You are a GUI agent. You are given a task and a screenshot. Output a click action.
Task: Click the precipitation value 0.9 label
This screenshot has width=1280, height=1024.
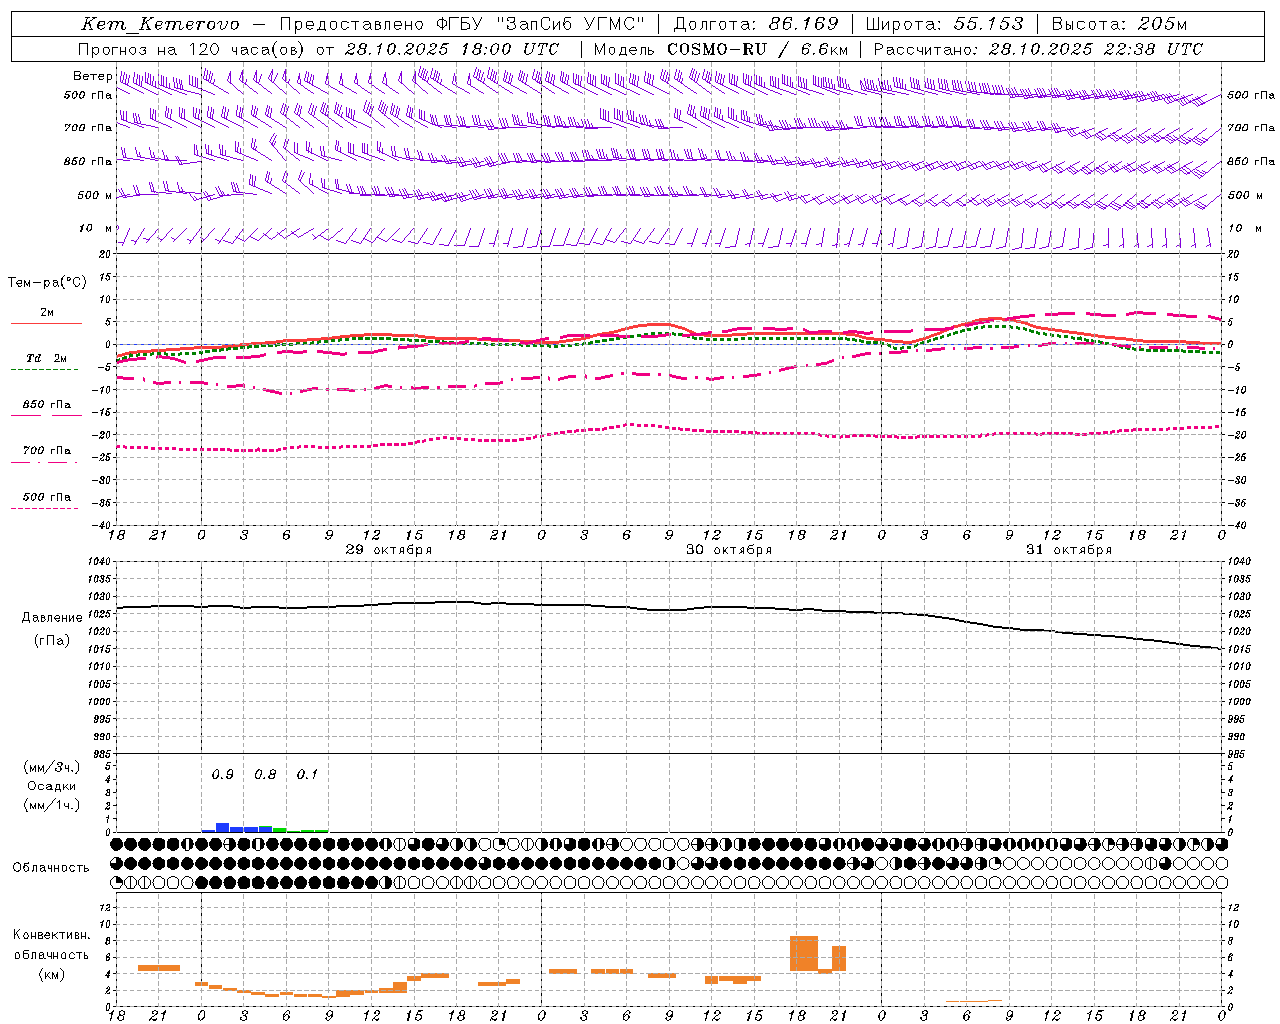(x=222, y=774)
